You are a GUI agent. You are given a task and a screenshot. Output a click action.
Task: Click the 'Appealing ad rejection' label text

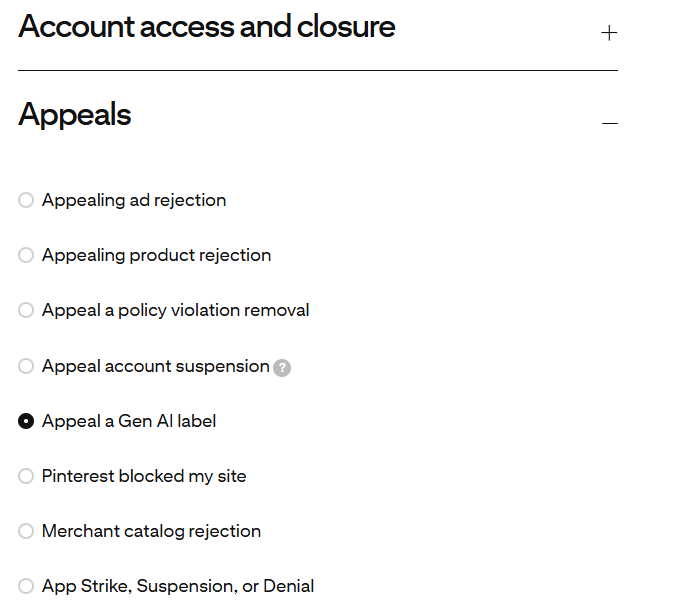pyautogui.click(x=134, y=201)
